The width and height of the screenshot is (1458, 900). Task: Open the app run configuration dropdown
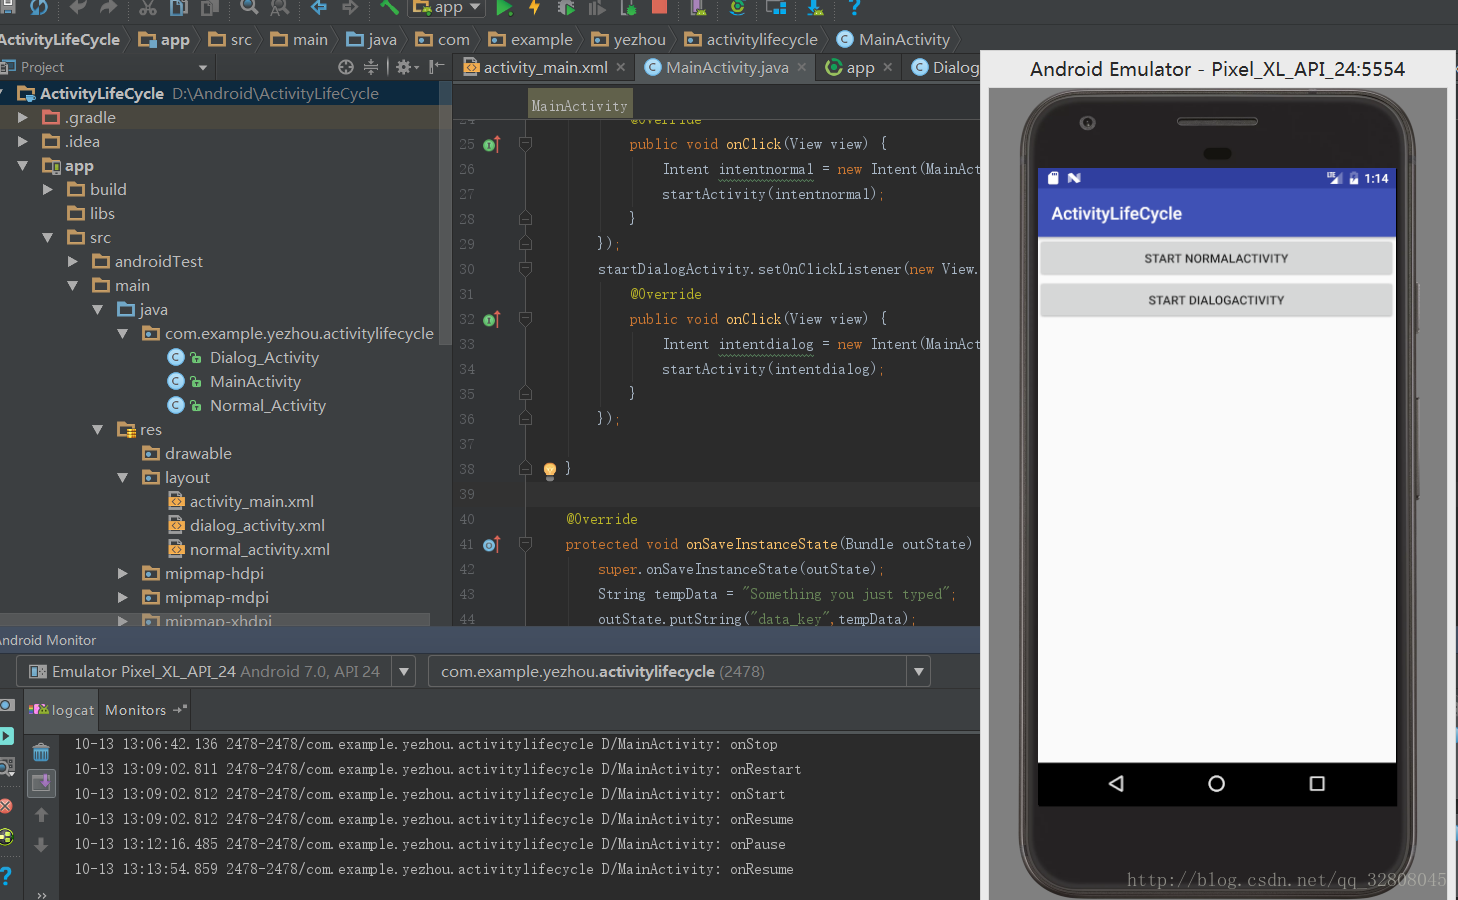448,8
